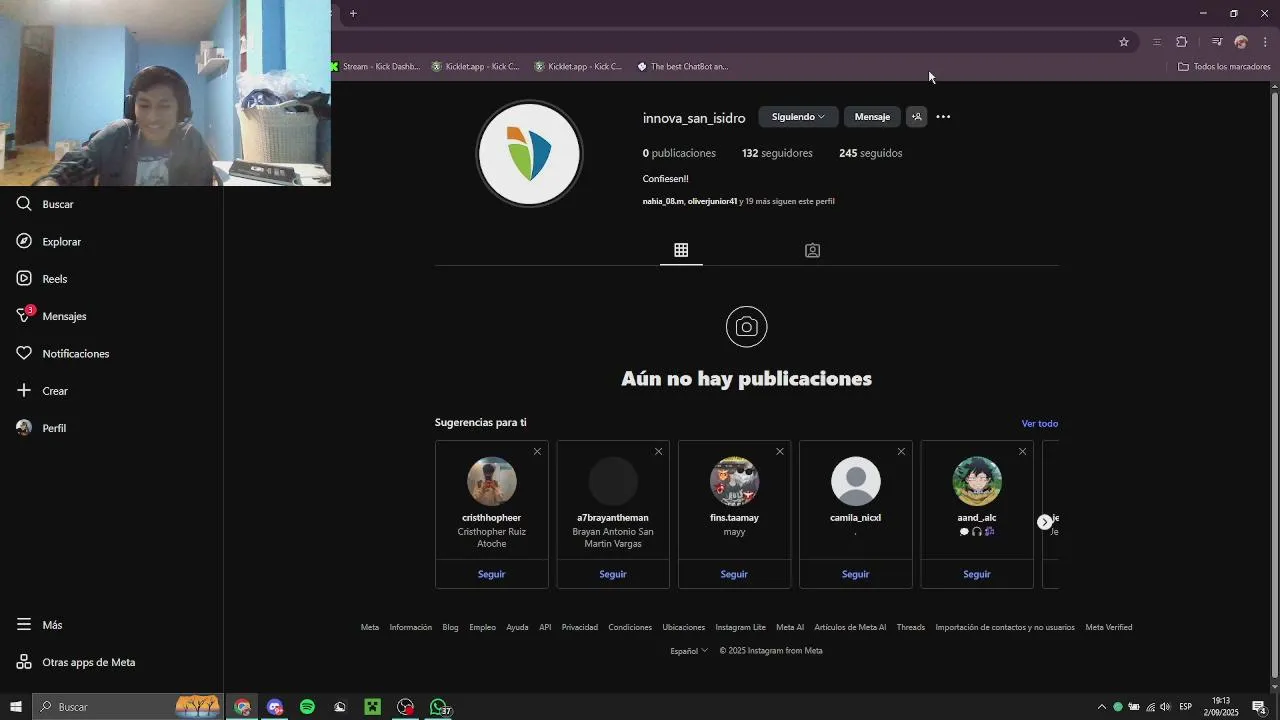This screenshot has height=720, width=1280.
Task: Dismiss the fins.taamay suggestion
Action: (x=780, y=452)
